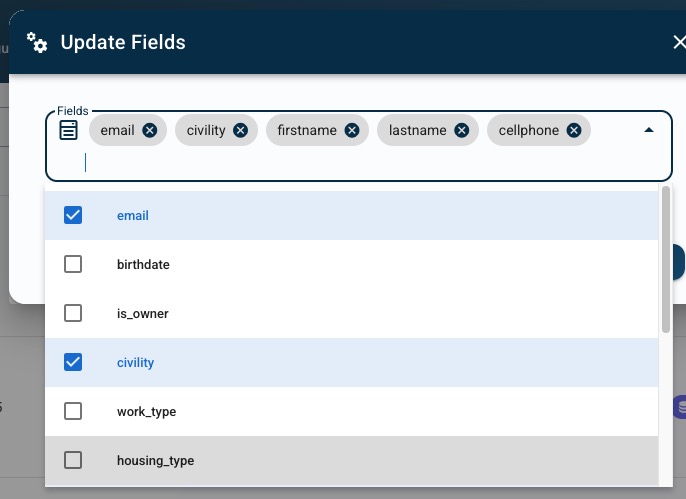Click the cellphone chip text
This screenshot has width=686, height=499.
pos(528,131)
